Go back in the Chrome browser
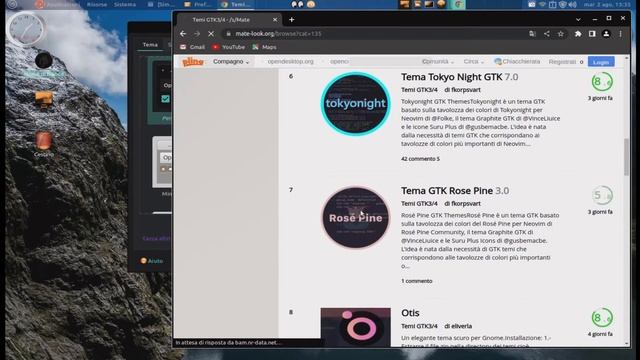Screen dimensions: 640x360 click(x=183, y=34)
